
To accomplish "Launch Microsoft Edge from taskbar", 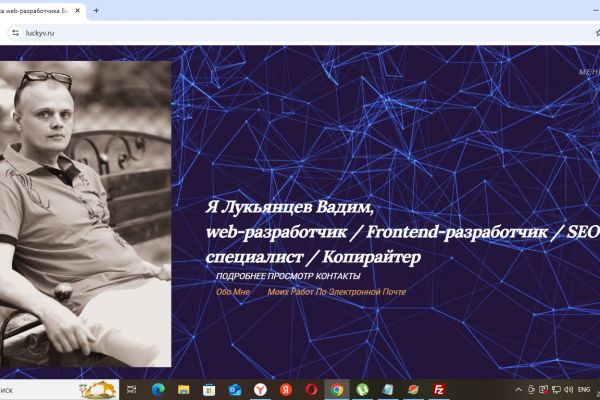I will coord(158,390).
